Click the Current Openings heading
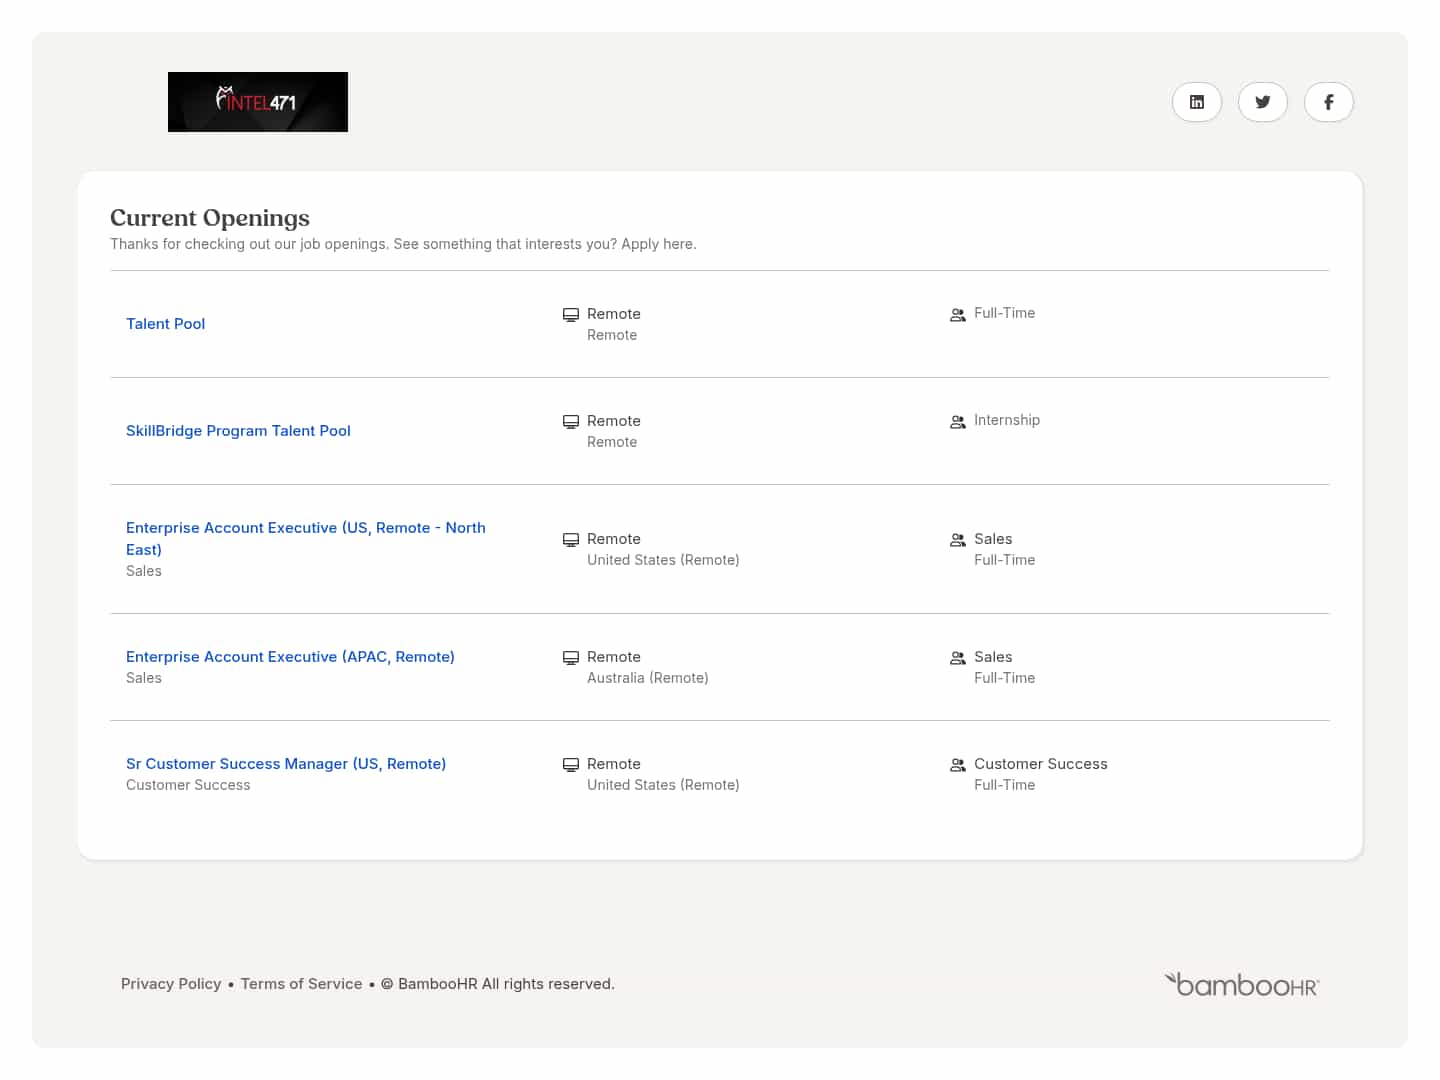The image size is (1440, 1080). click(x=209, y=217)
